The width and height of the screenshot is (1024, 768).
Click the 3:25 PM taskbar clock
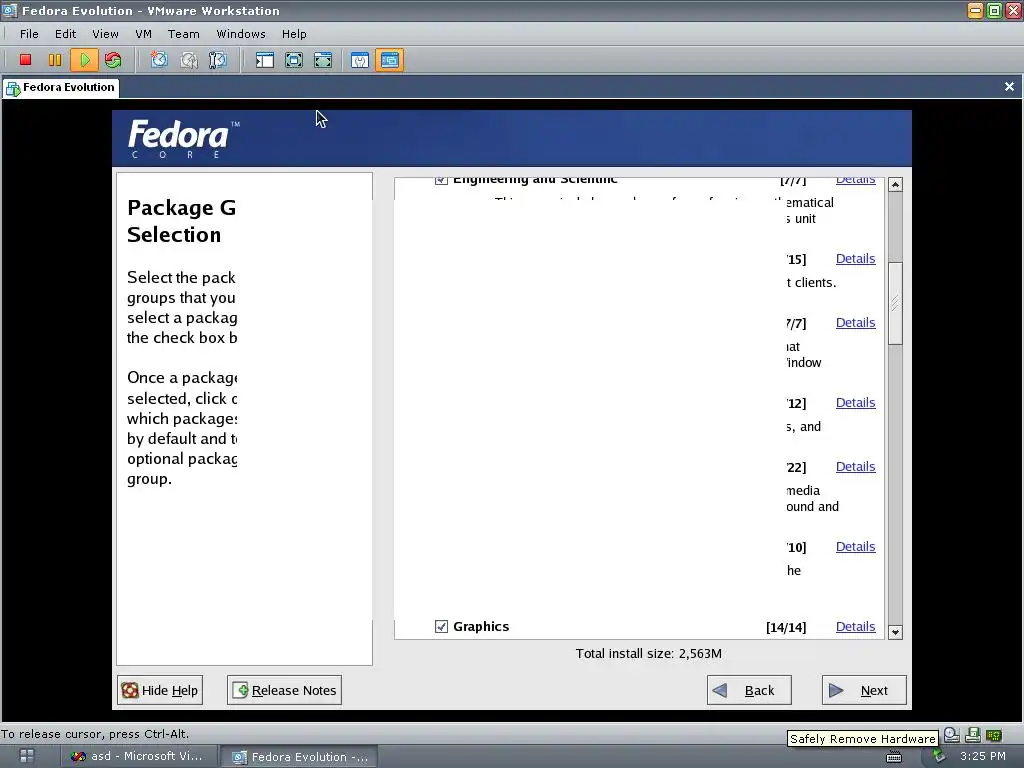983,756
